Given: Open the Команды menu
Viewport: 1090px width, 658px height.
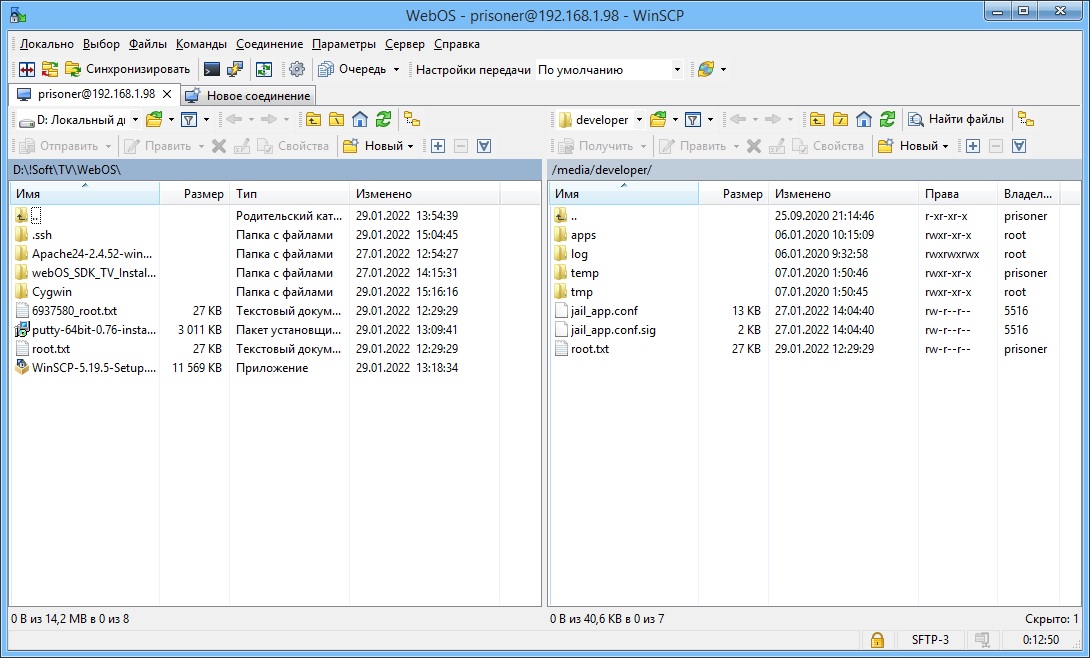Looking at the screenshot, I should tap(201, 44).
